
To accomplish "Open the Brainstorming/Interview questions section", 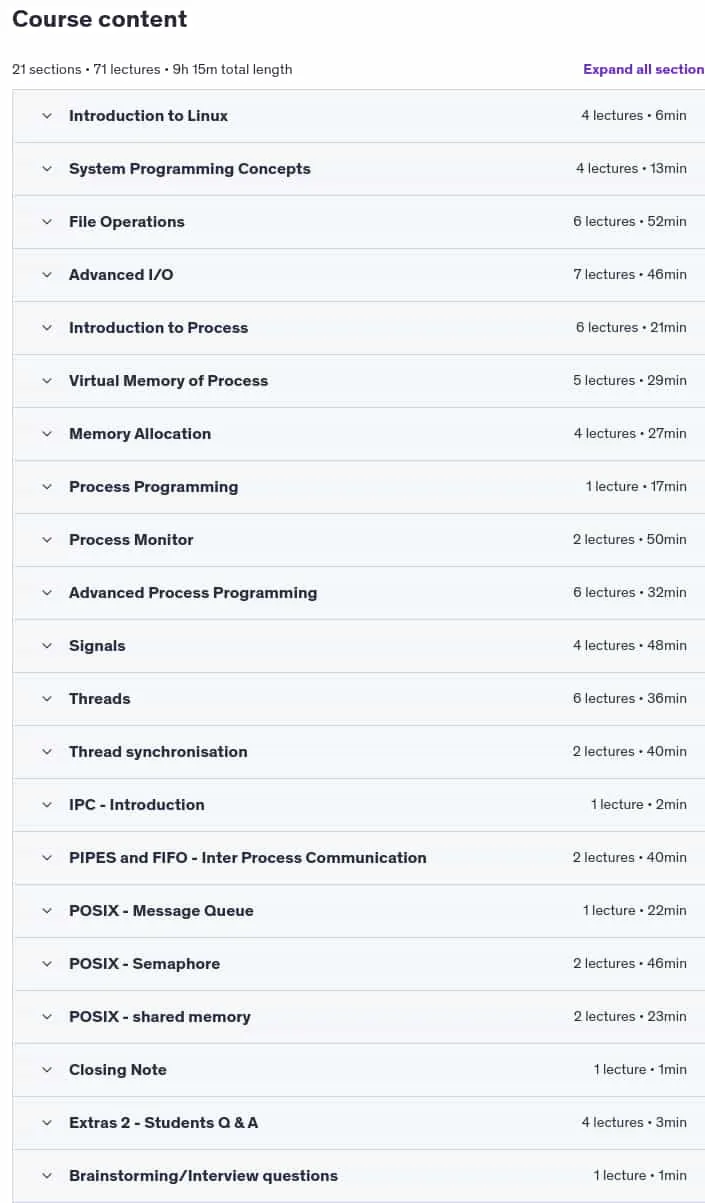I will 203,1176.
